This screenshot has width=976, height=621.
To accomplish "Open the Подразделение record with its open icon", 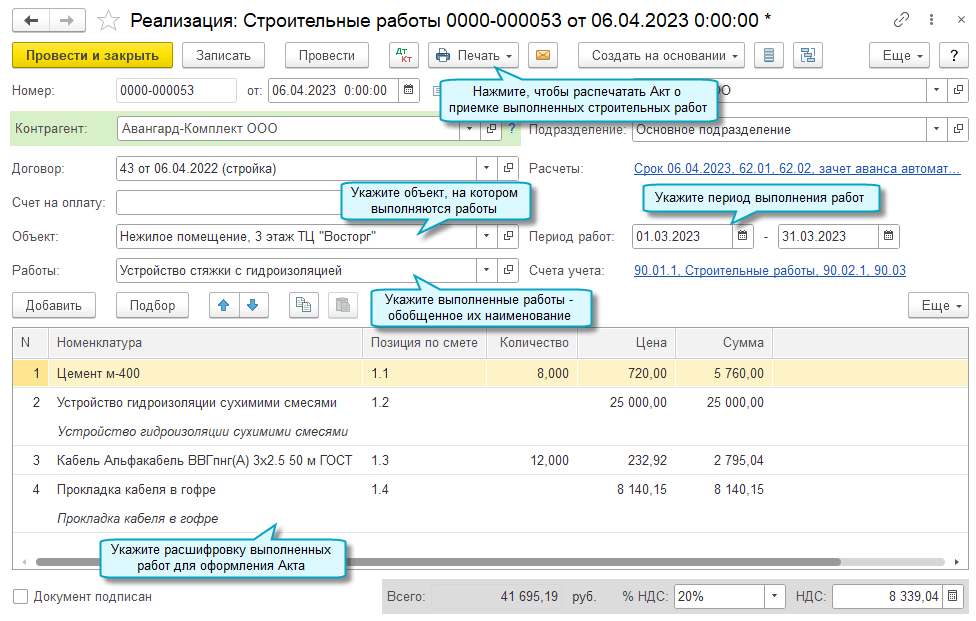I will [958, 129].
